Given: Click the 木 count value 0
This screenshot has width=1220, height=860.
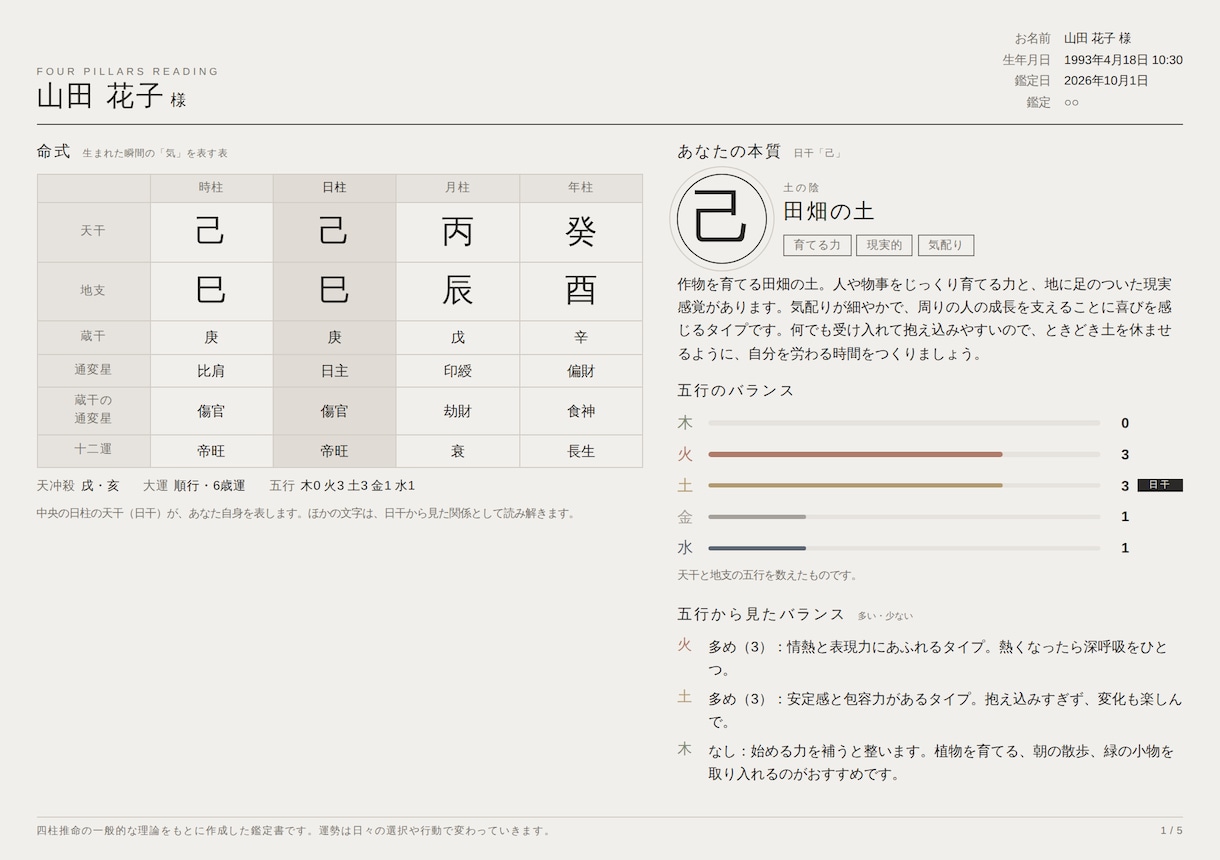Looking at the screenshot, I should (1125, 423).
